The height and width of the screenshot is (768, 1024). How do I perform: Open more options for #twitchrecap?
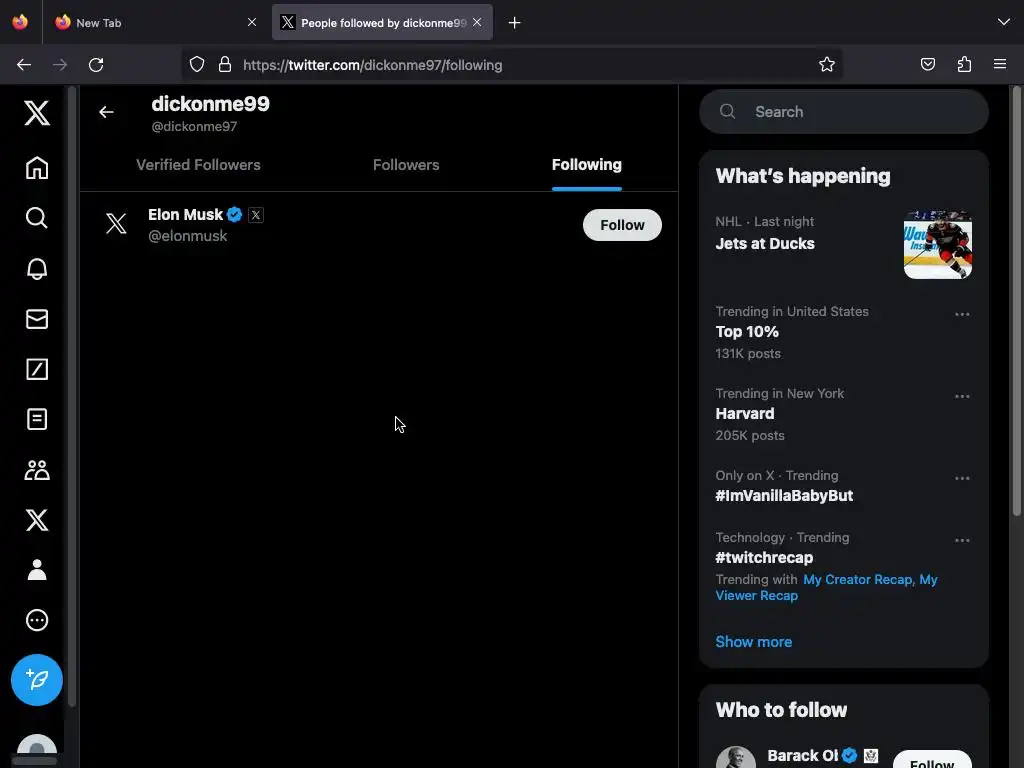(962, 540)
